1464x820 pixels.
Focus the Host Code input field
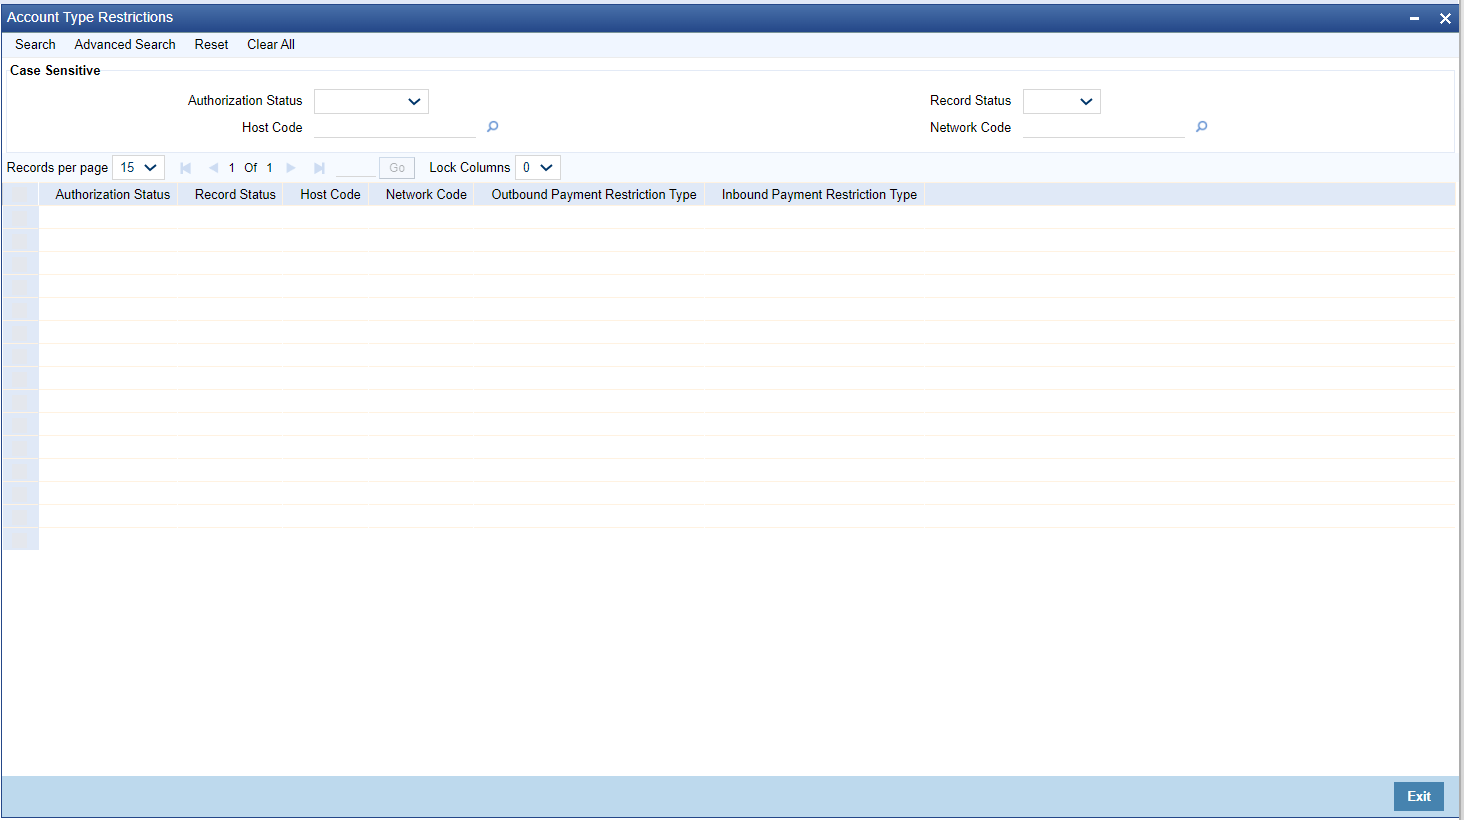(395, 127)
